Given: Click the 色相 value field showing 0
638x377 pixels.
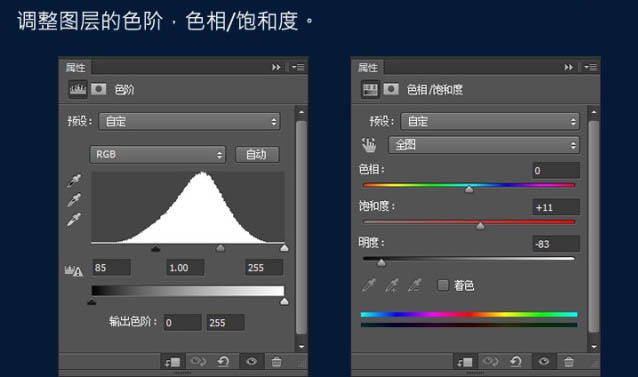Looking at the screenshot, I should (x=556, y=170).
